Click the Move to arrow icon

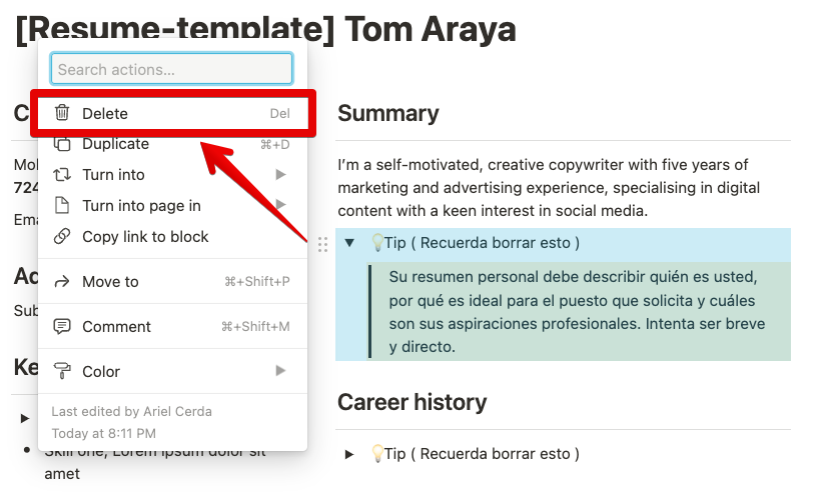point(62,281)
